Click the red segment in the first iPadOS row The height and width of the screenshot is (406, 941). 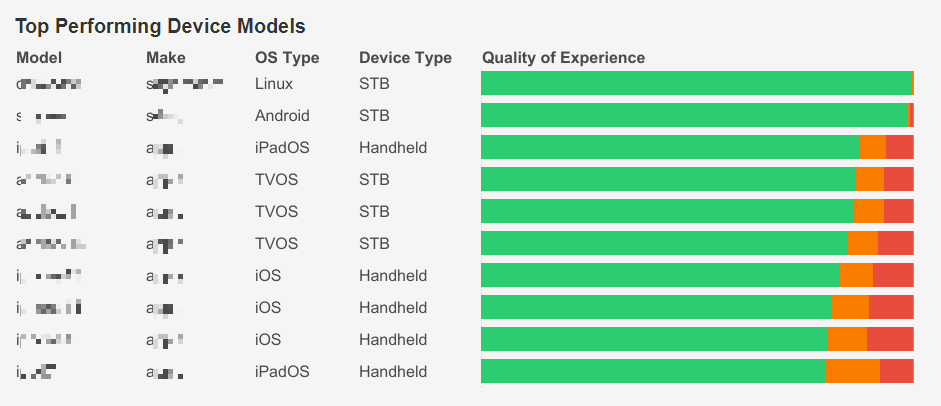tap(900, 147)
